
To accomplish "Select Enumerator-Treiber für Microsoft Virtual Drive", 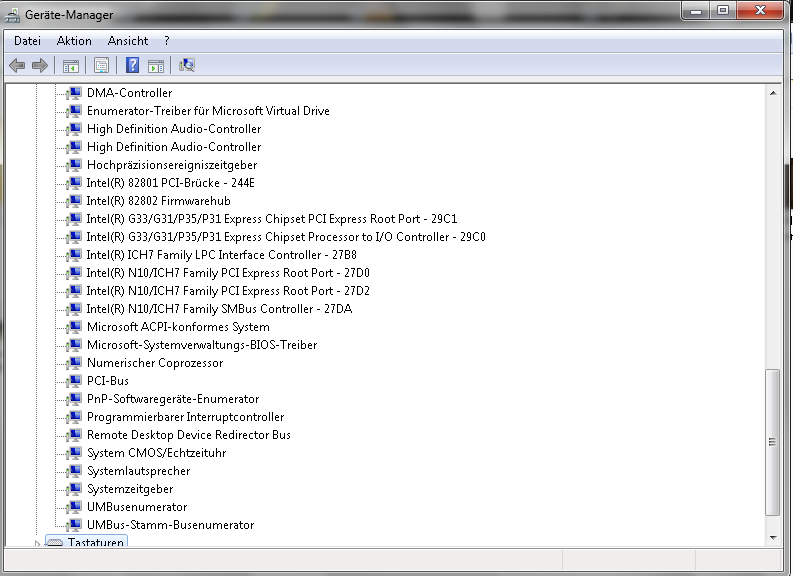I will tap(208, 111).
